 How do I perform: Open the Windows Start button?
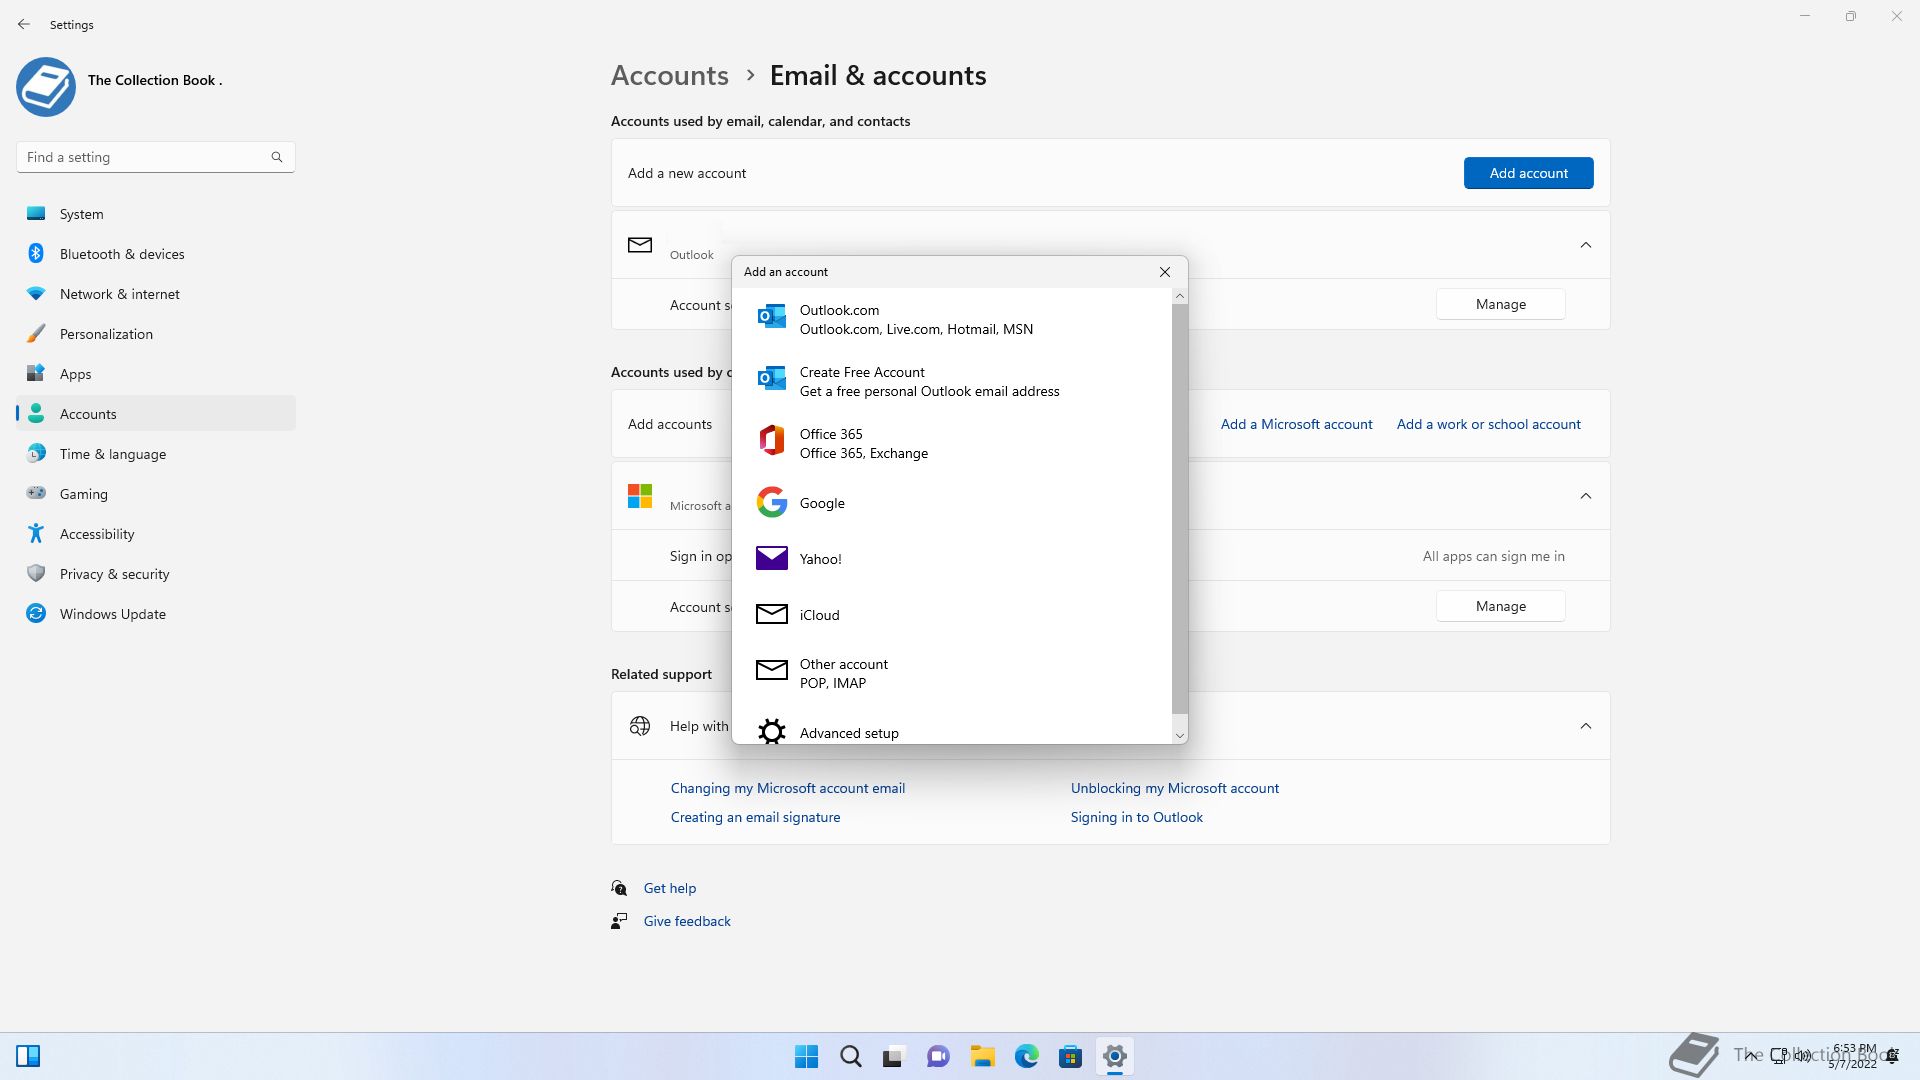(806, 1056)
